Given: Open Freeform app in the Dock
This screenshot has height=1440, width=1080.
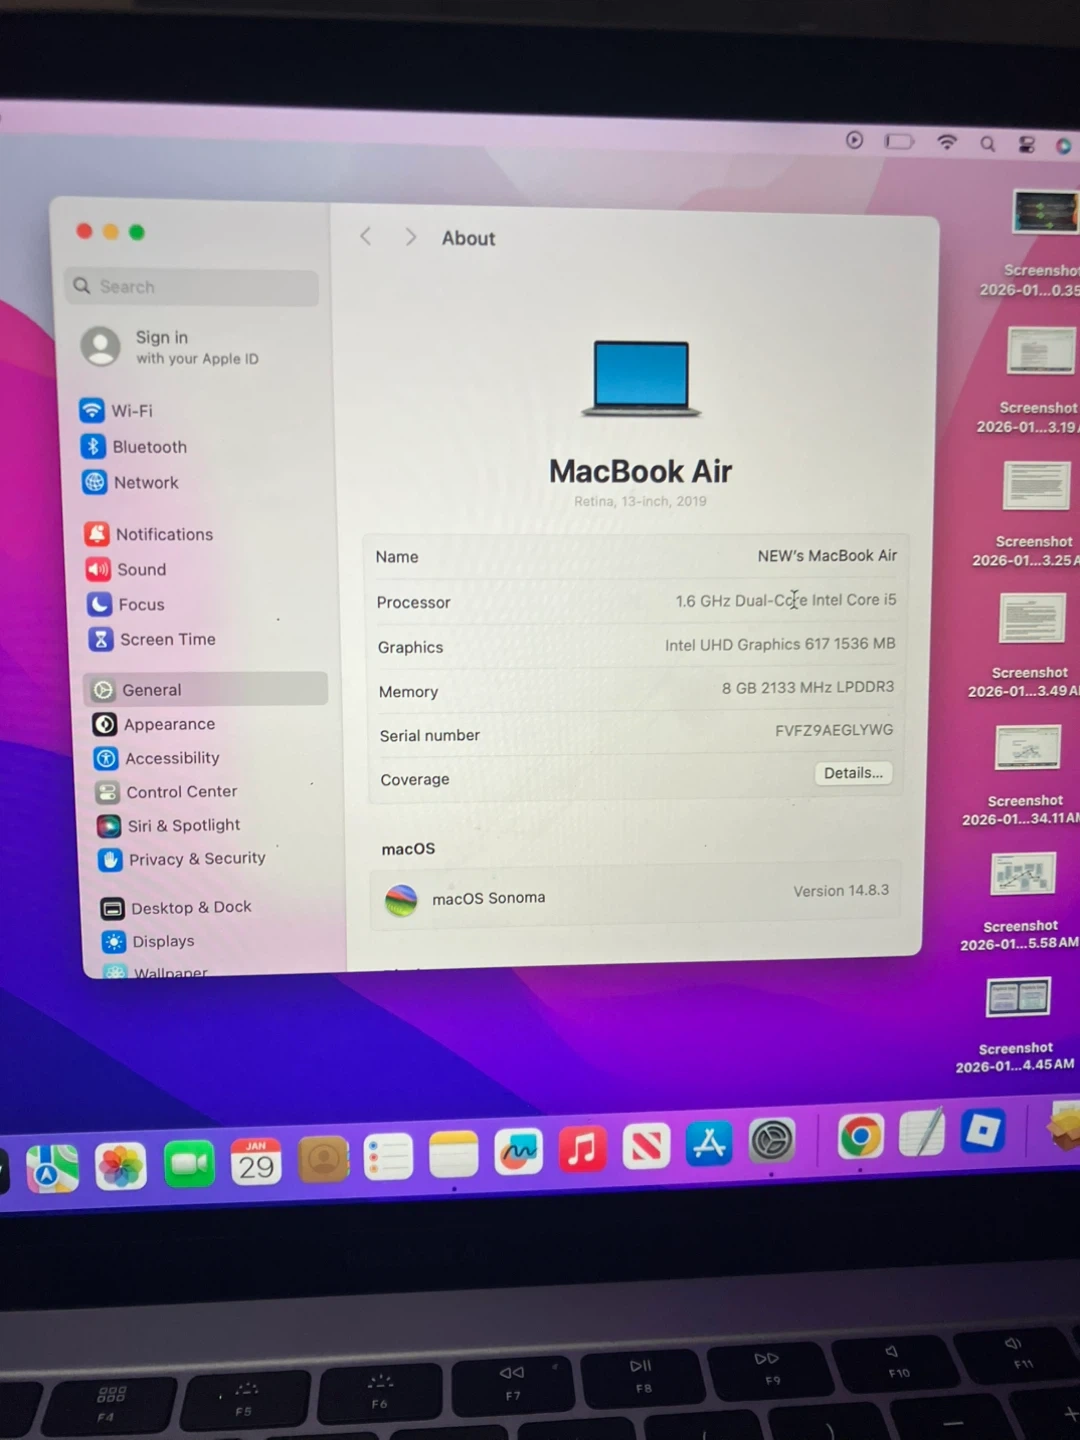Looking at the screenshot, I should coord(518,1153).
